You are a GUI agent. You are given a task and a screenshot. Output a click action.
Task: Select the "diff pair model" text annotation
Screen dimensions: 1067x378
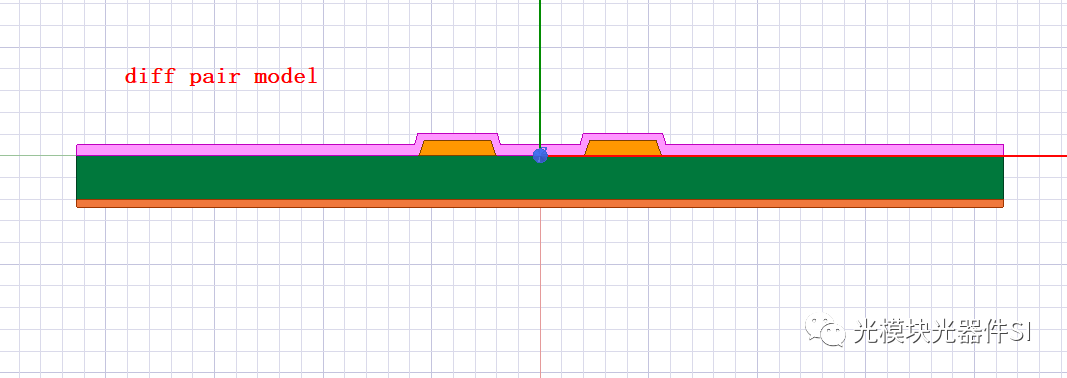221,76
